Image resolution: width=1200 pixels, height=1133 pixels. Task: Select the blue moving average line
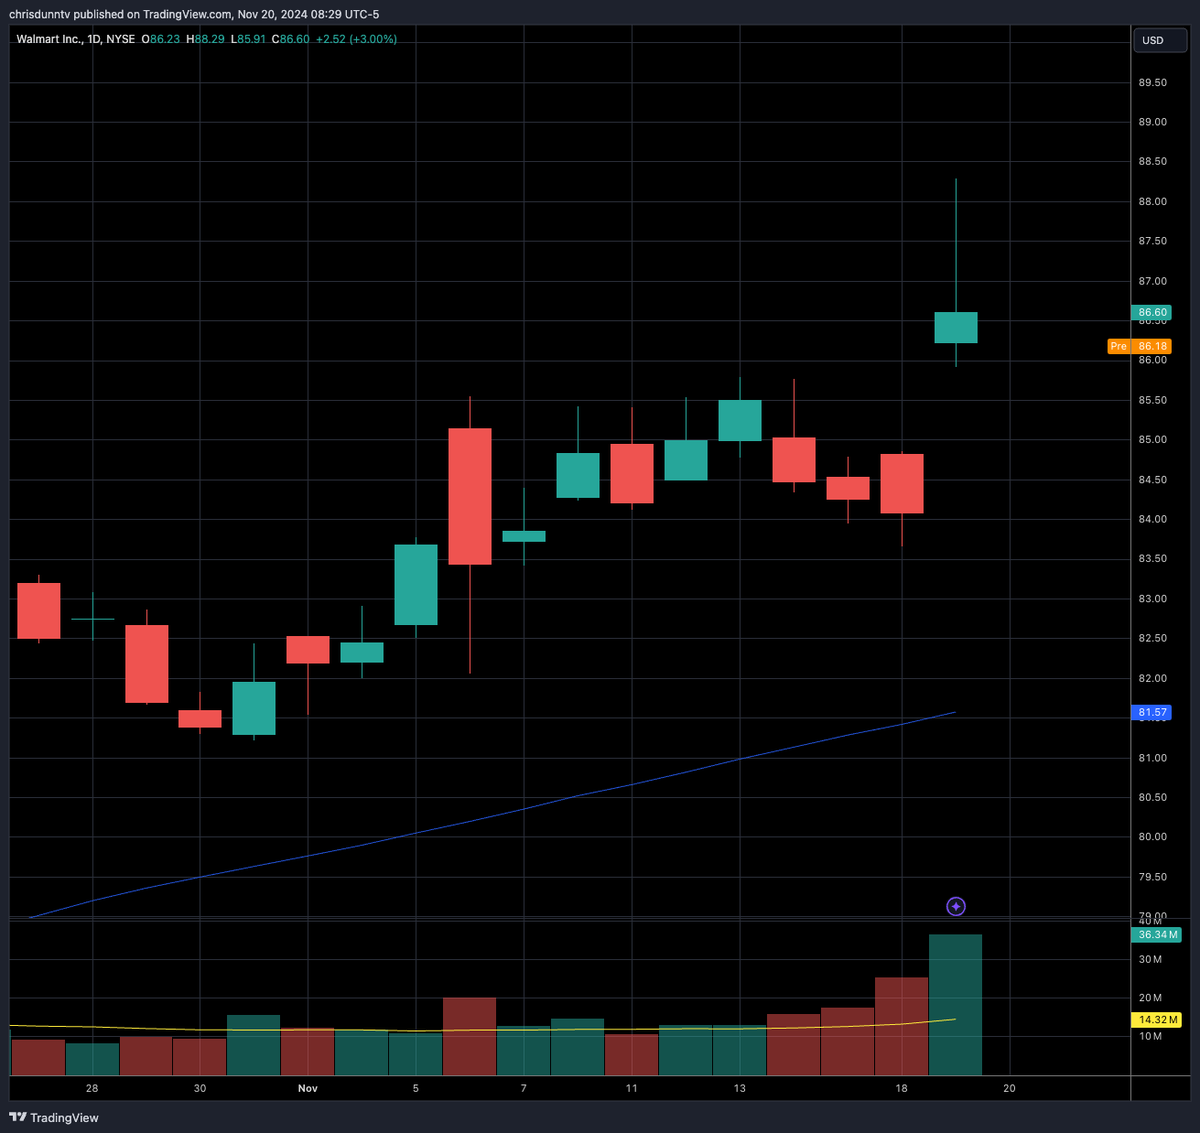(x=524, y=809)
